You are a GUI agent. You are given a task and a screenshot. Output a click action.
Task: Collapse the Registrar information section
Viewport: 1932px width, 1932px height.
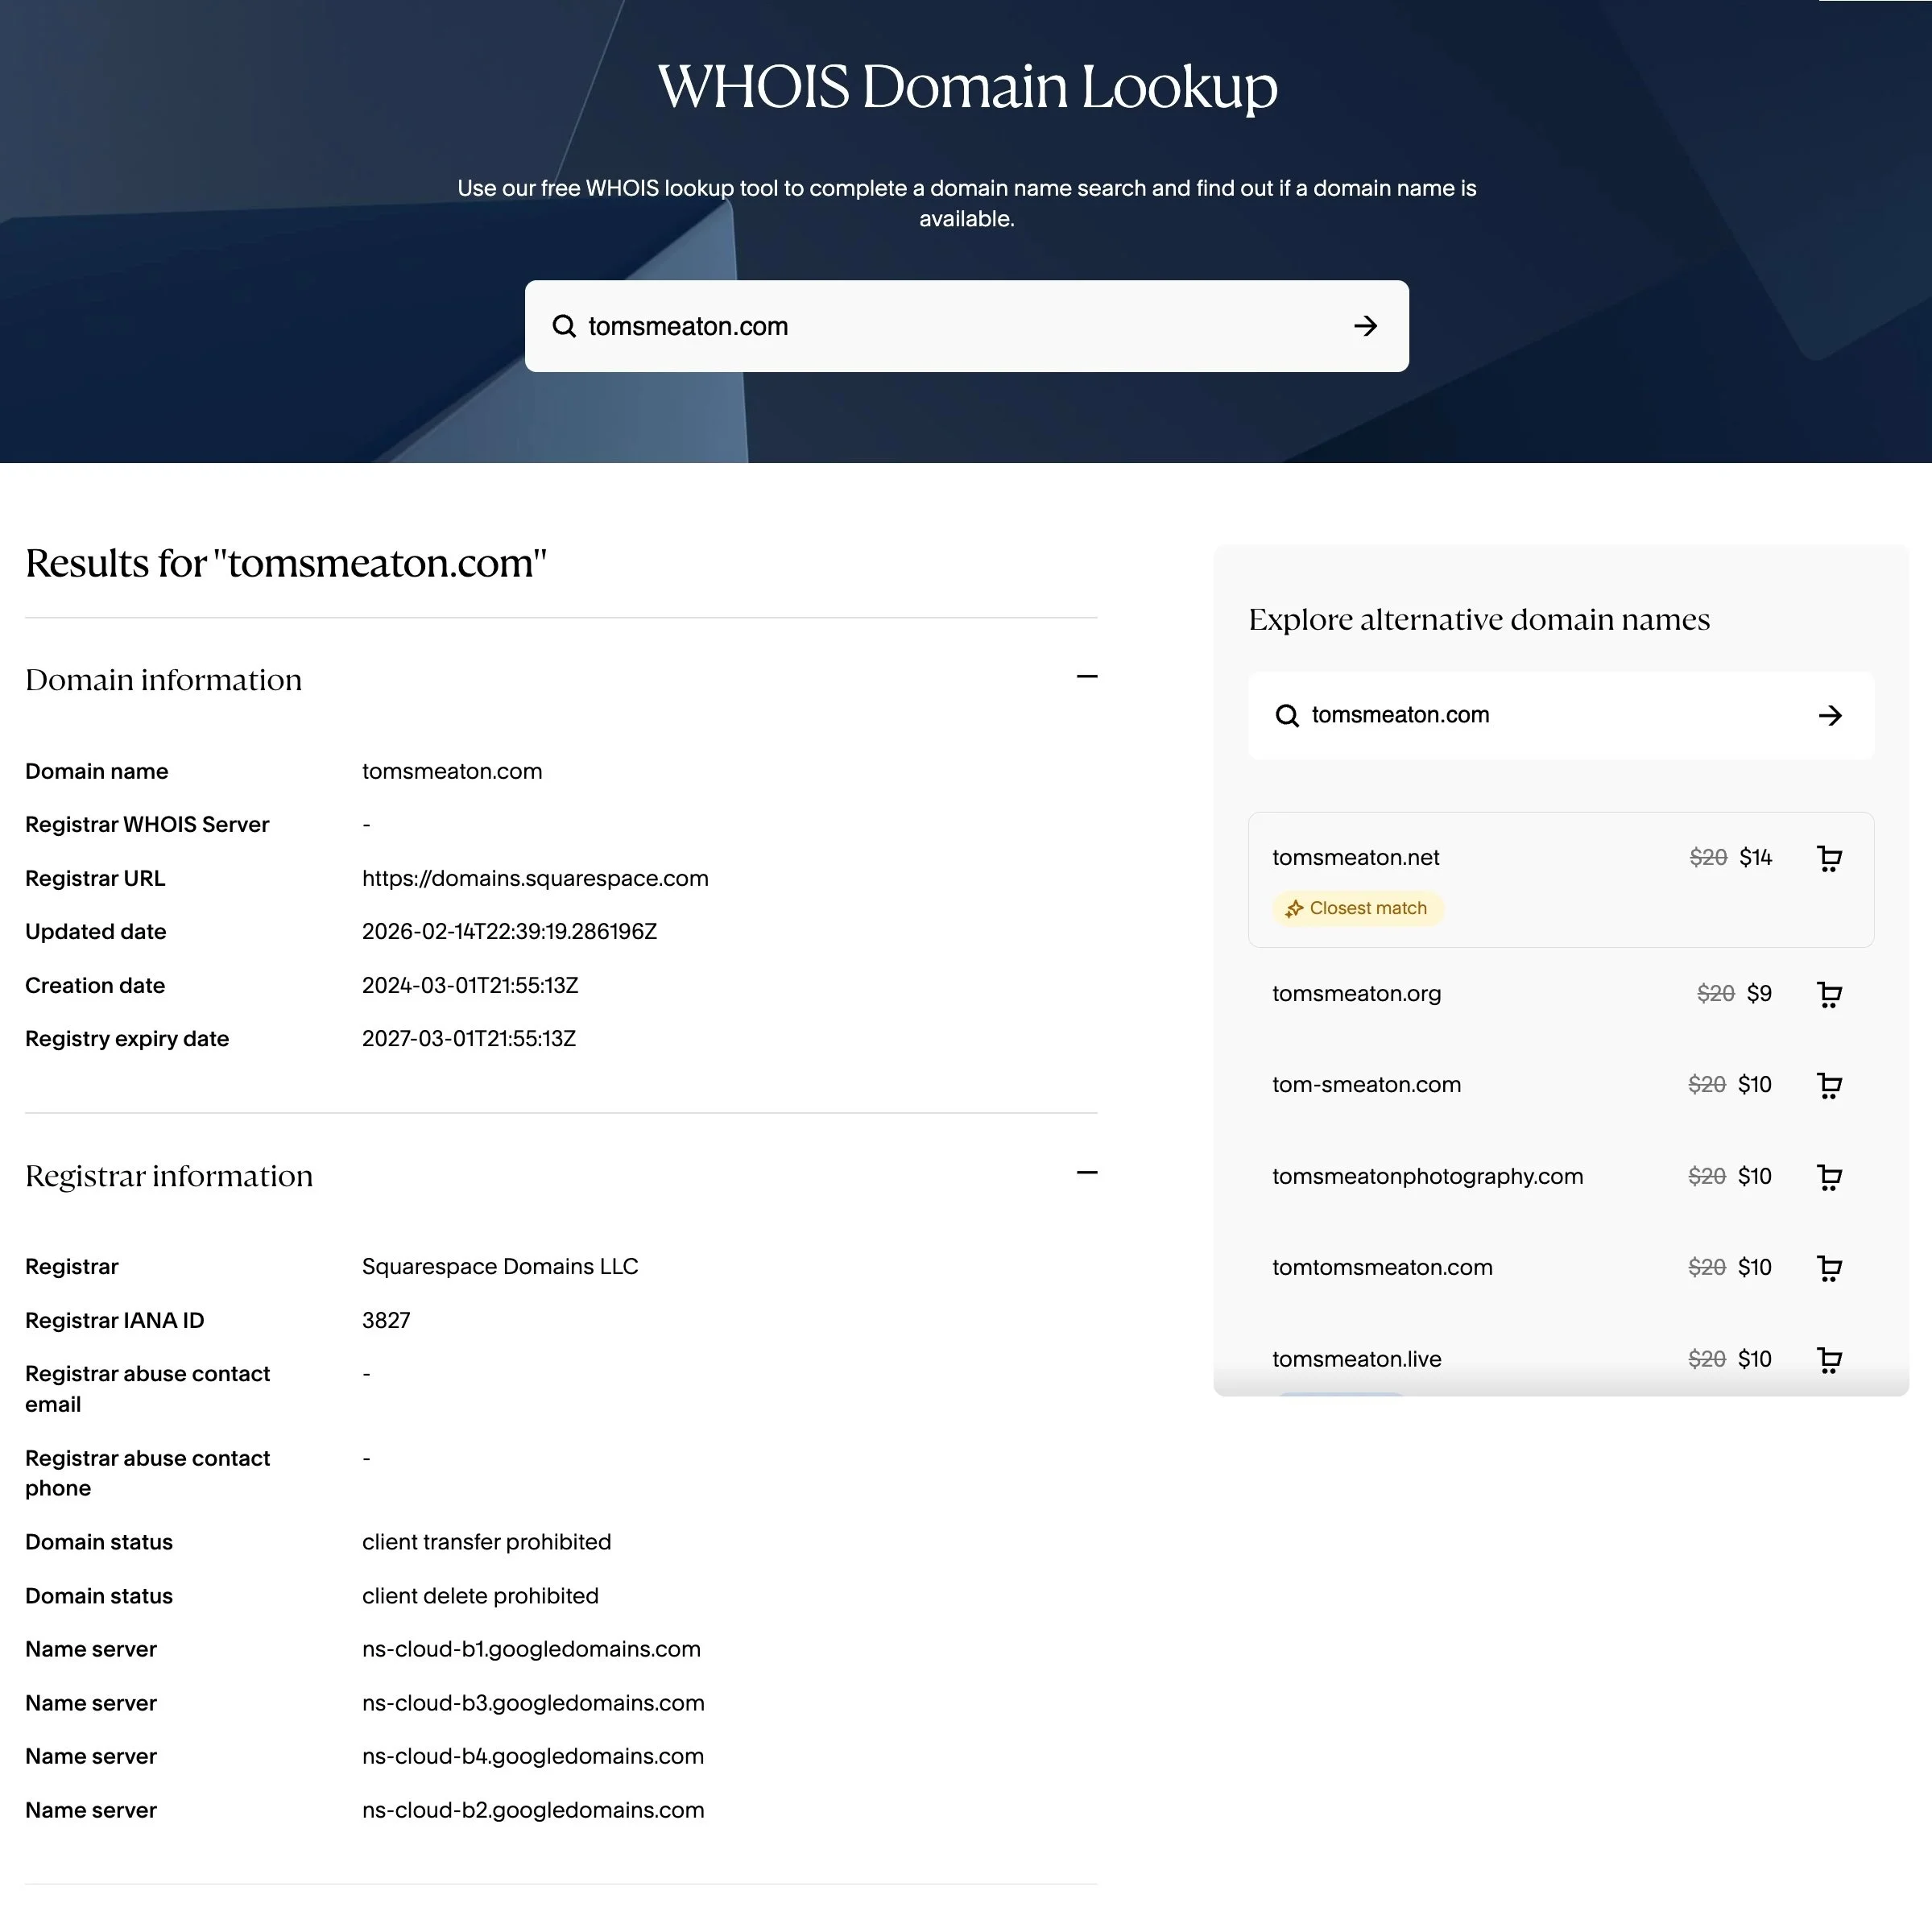1087,1173
